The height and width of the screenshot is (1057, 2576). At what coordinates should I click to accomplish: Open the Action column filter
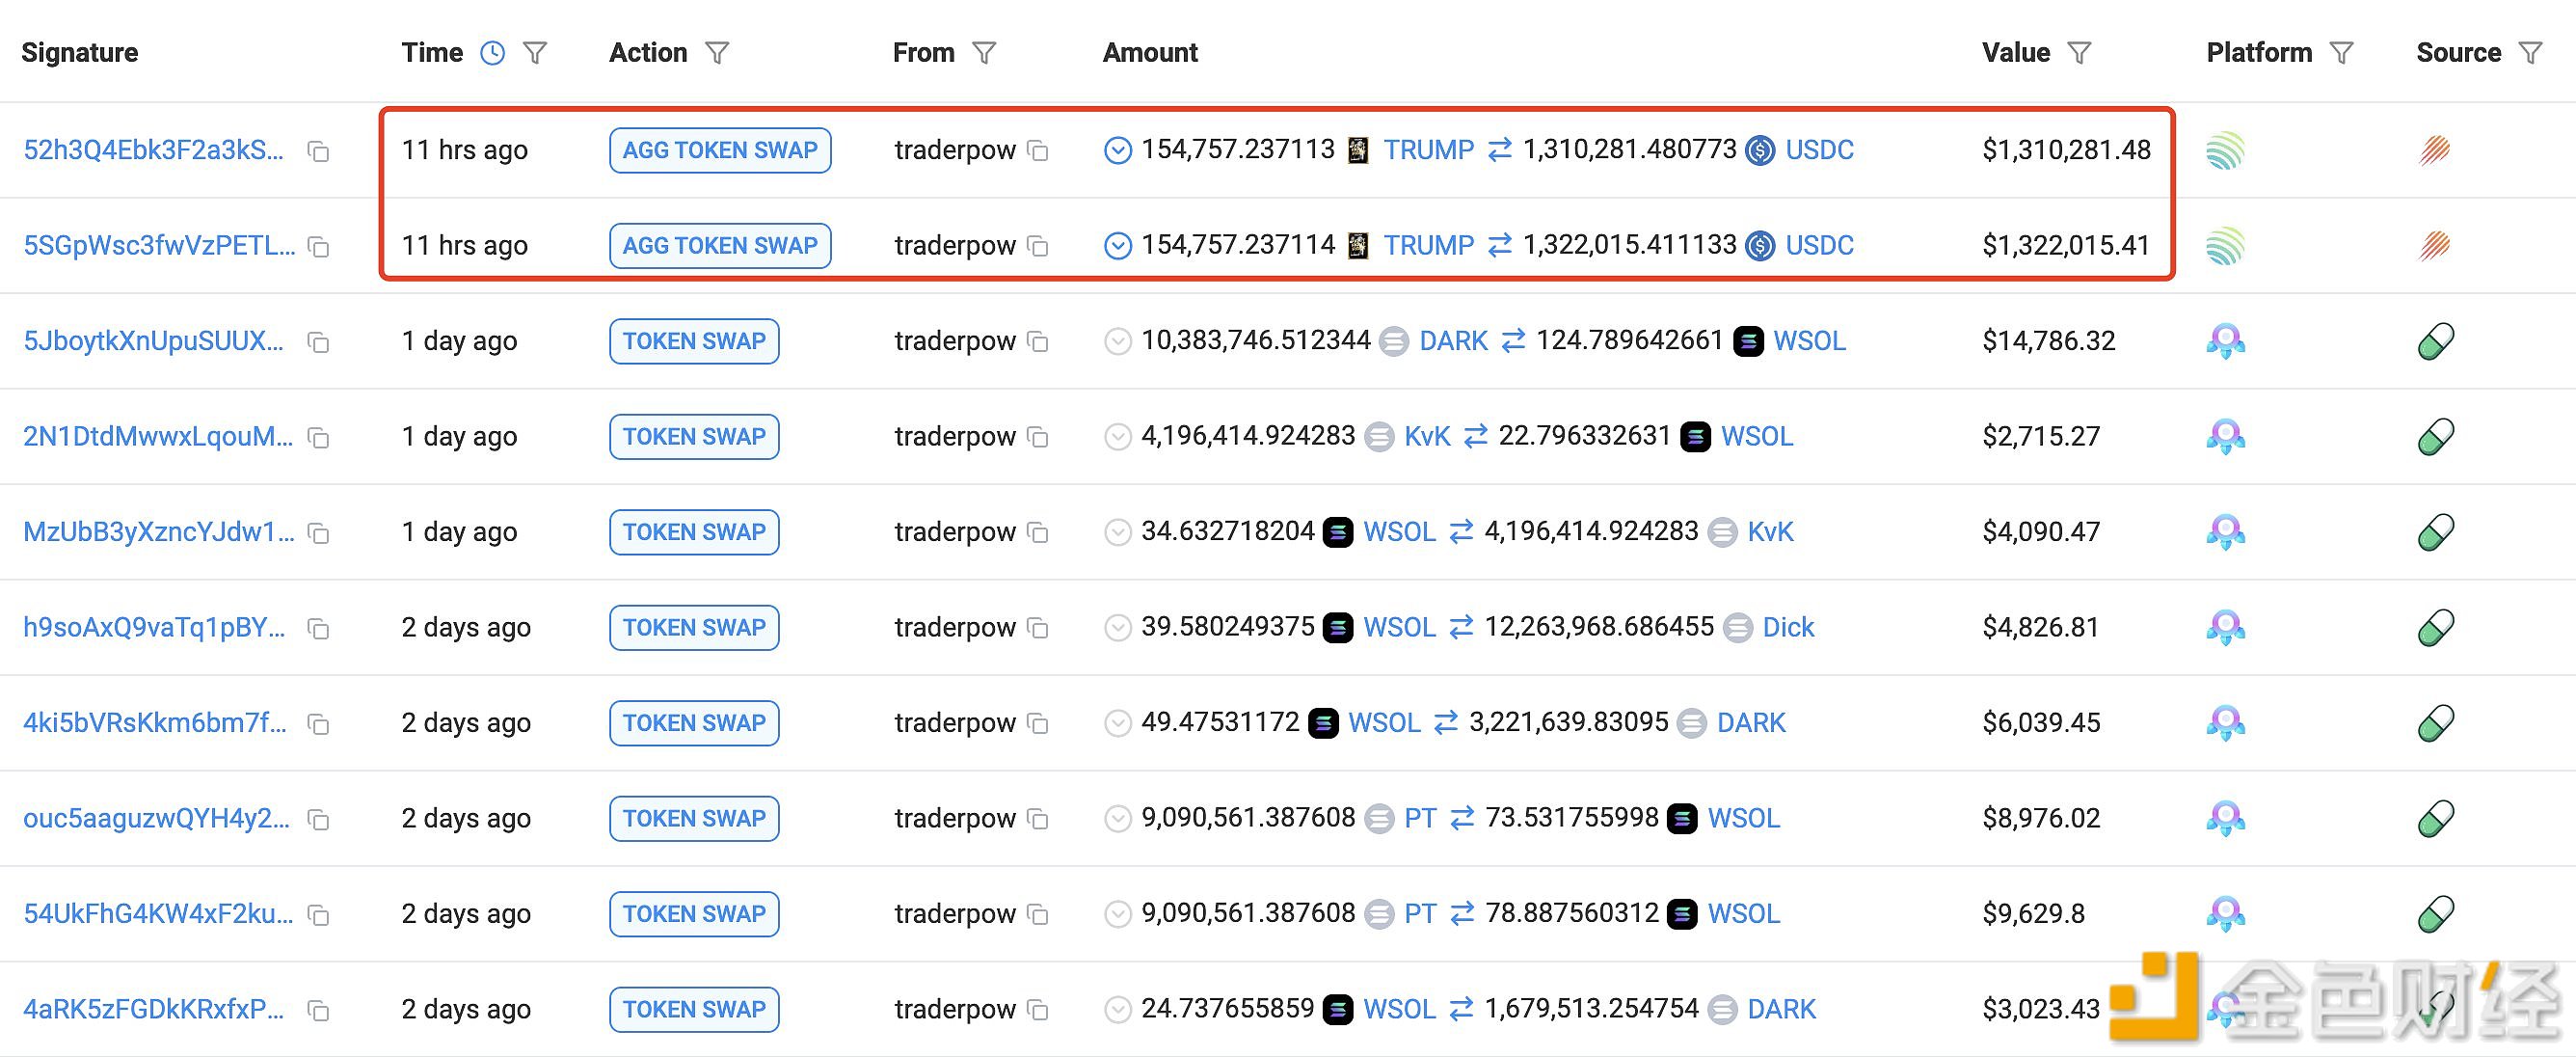click(717, 53)
